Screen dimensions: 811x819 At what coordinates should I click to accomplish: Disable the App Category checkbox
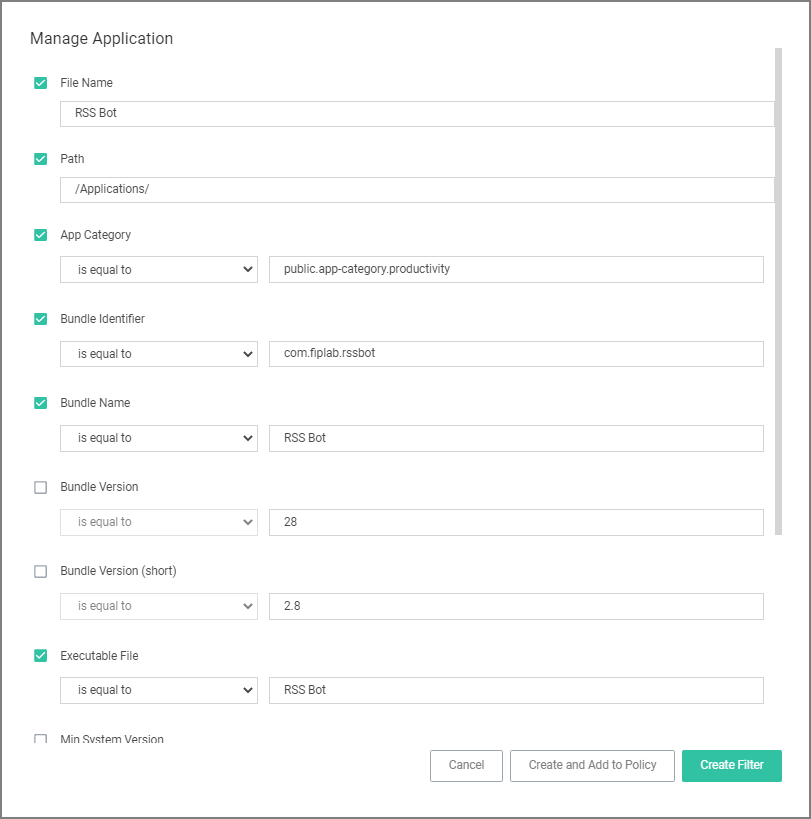click(x=40, y=235)
